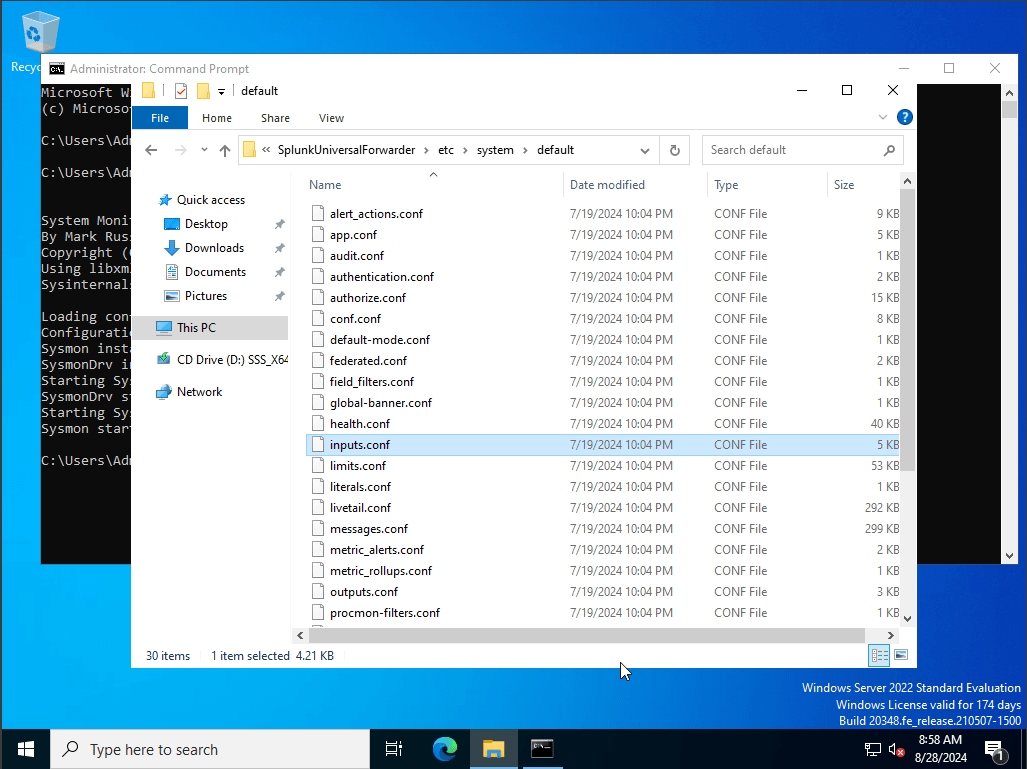Select the alert_actions.conf file icon
1027x769 pixels.
[318, 214]
